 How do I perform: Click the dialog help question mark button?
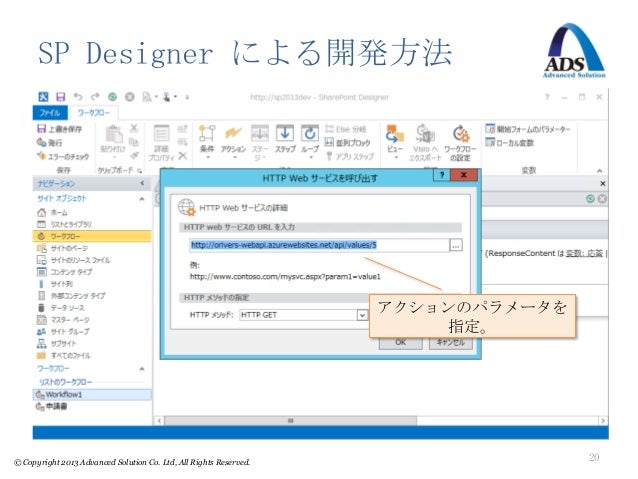(442, 175)
